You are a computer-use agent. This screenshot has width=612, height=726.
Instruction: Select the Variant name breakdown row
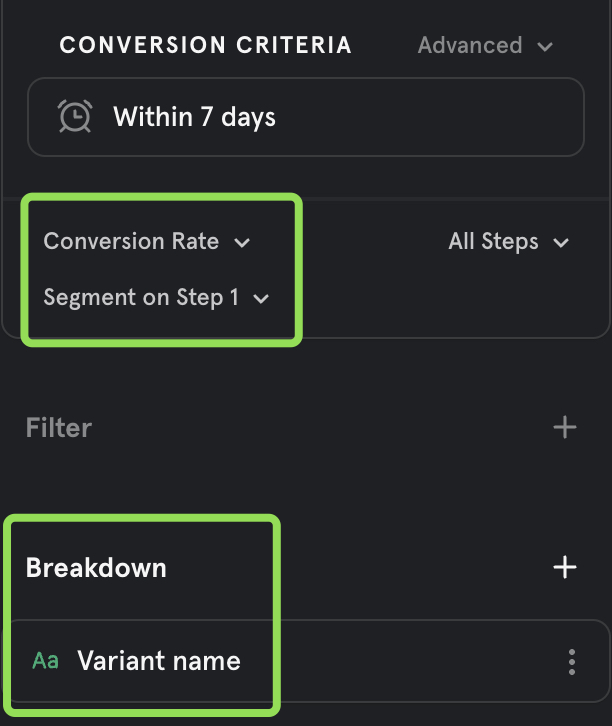300,661
